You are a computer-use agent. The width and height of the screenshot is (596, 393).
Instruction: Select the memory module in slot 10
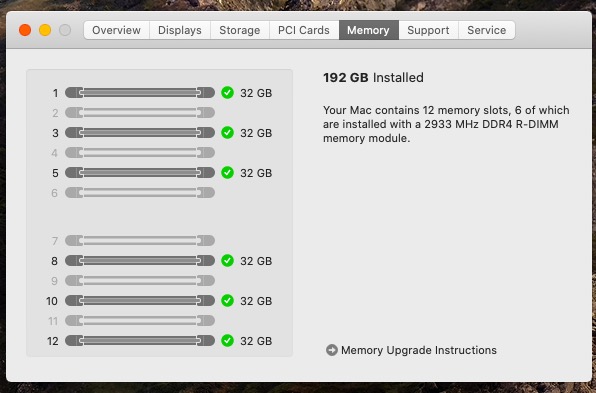[x=140, y=301]
